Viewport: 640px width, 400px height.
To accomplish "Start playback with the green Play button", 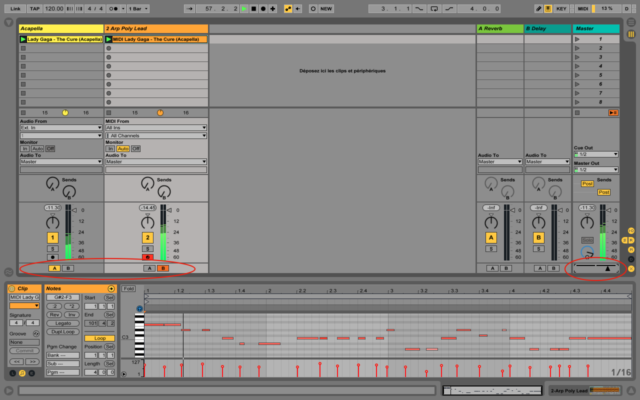I will [244, 9].
